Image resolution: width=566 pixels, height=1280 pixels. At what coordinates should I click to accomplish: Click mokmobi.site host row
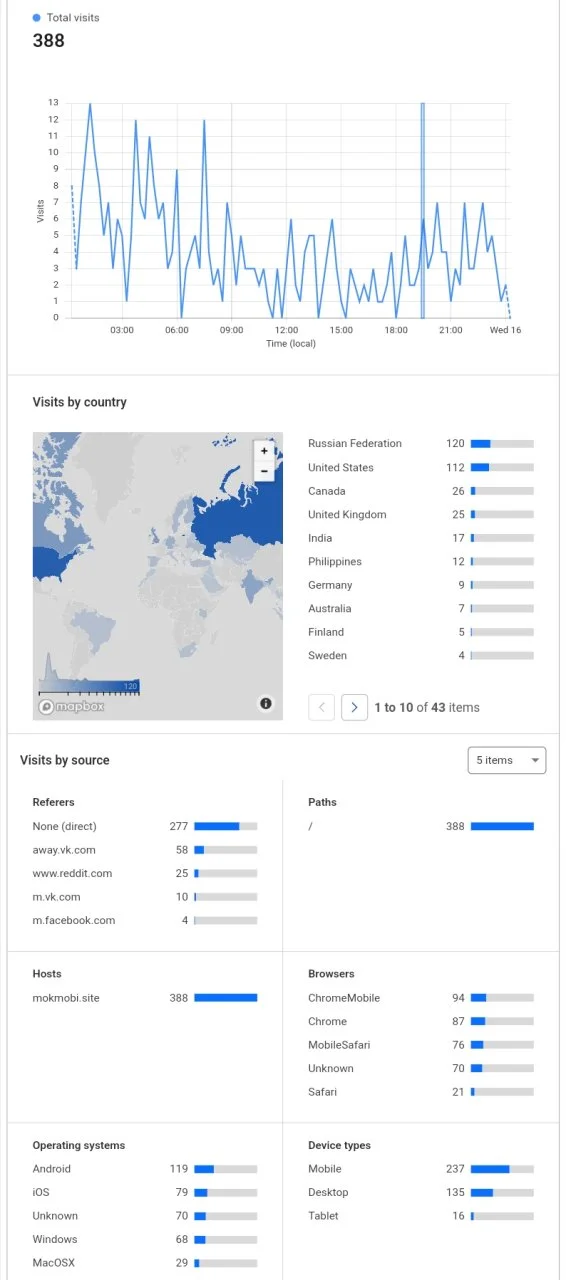pos(145,997)
